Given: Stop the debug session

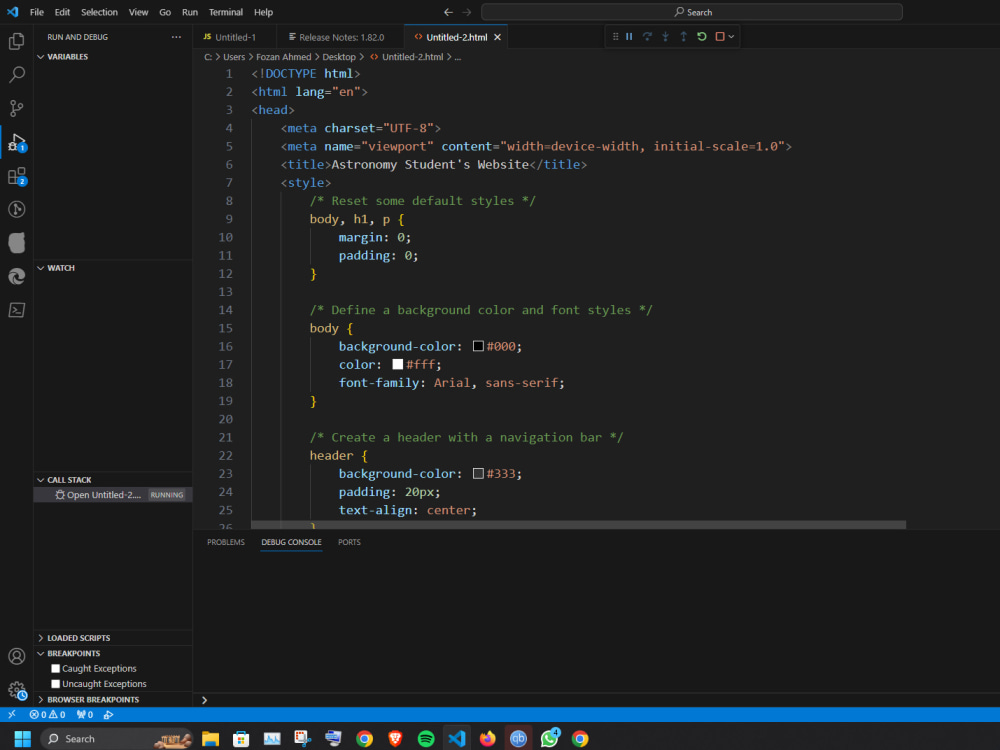Looking at the screenshot, I should coord(719,36).
